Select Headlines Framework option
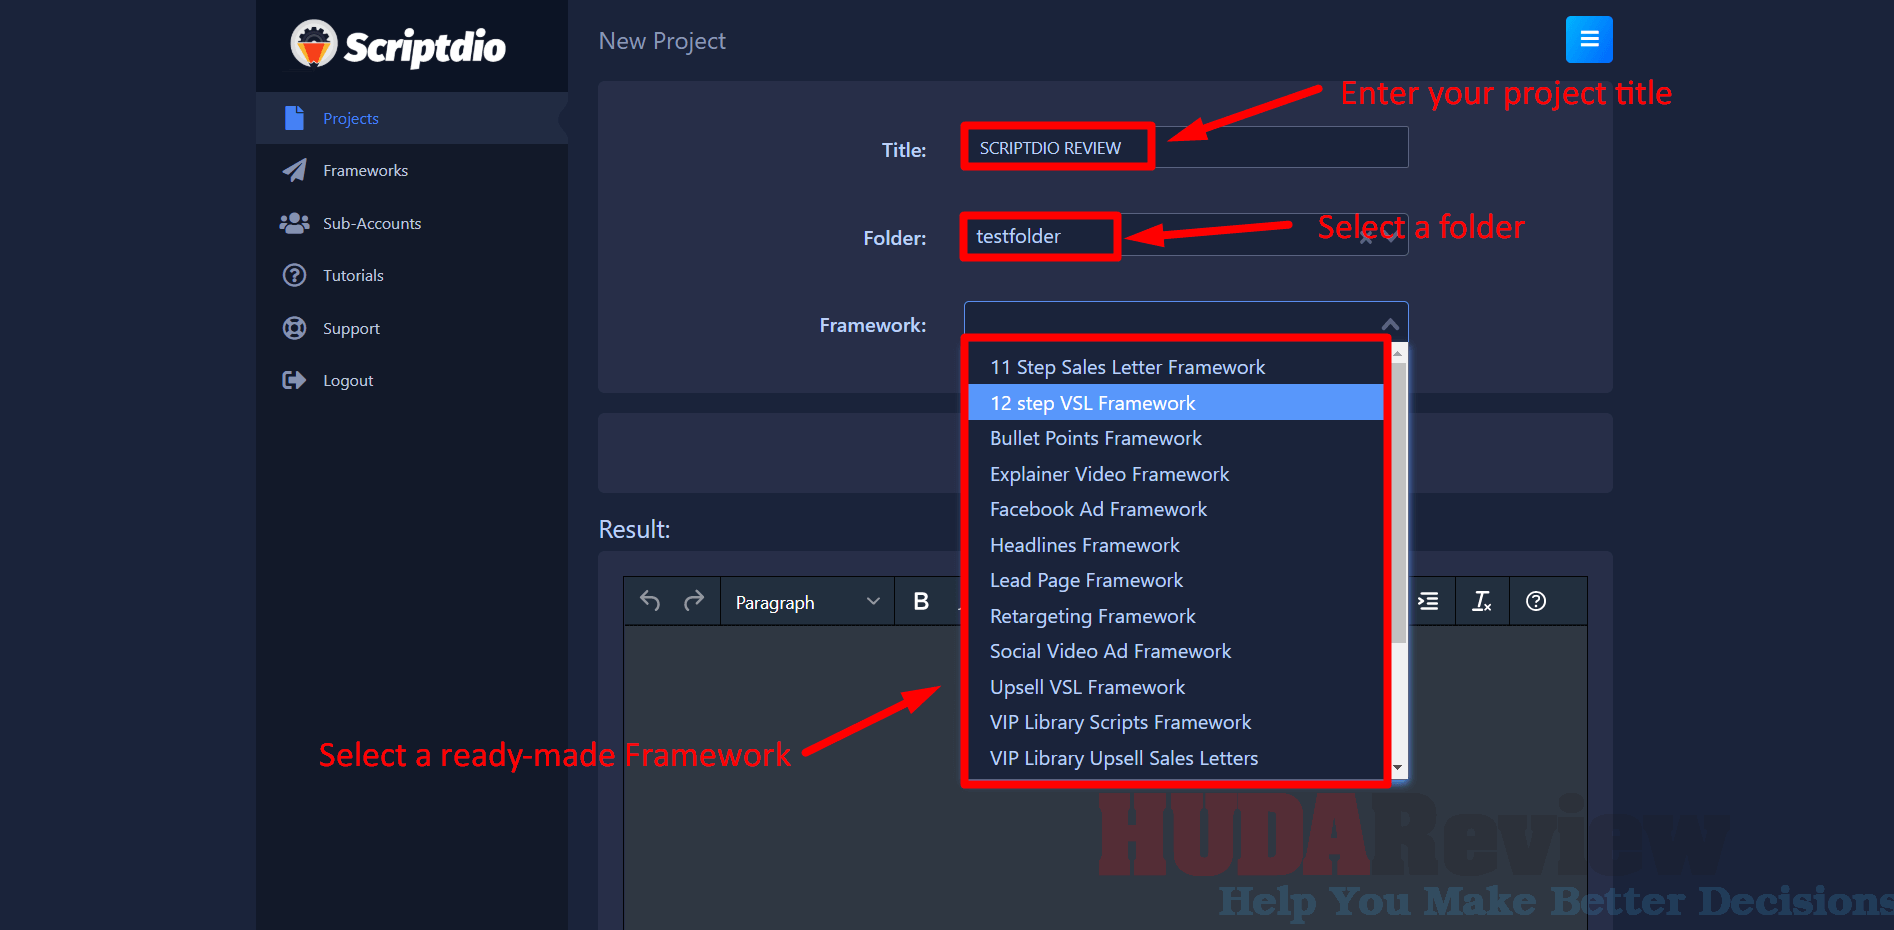The width and height of the screenshot is (1894, 930). (x=1176, y=545)
